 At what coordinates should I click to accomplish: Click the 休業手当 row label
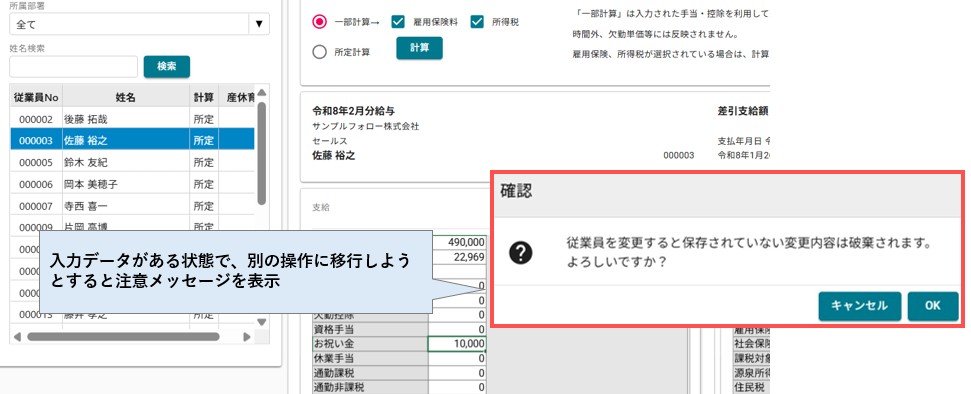click(x=370, y=359)
